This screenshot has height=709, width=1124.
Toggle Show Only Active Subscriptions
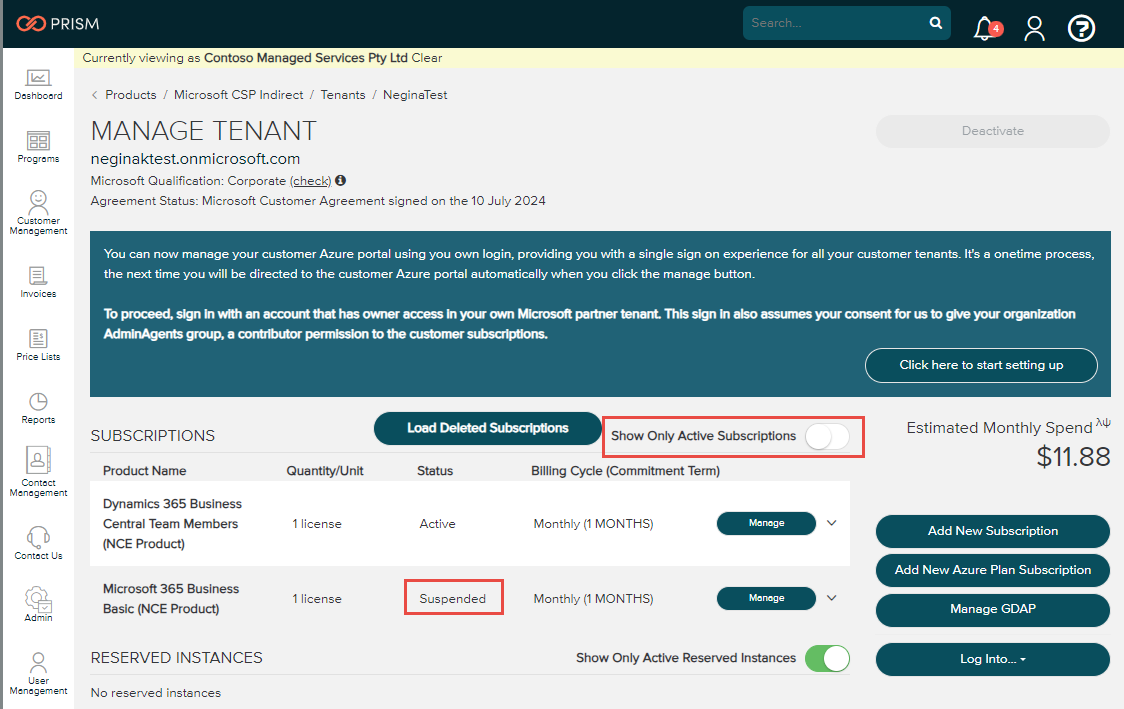pos(827,436)
